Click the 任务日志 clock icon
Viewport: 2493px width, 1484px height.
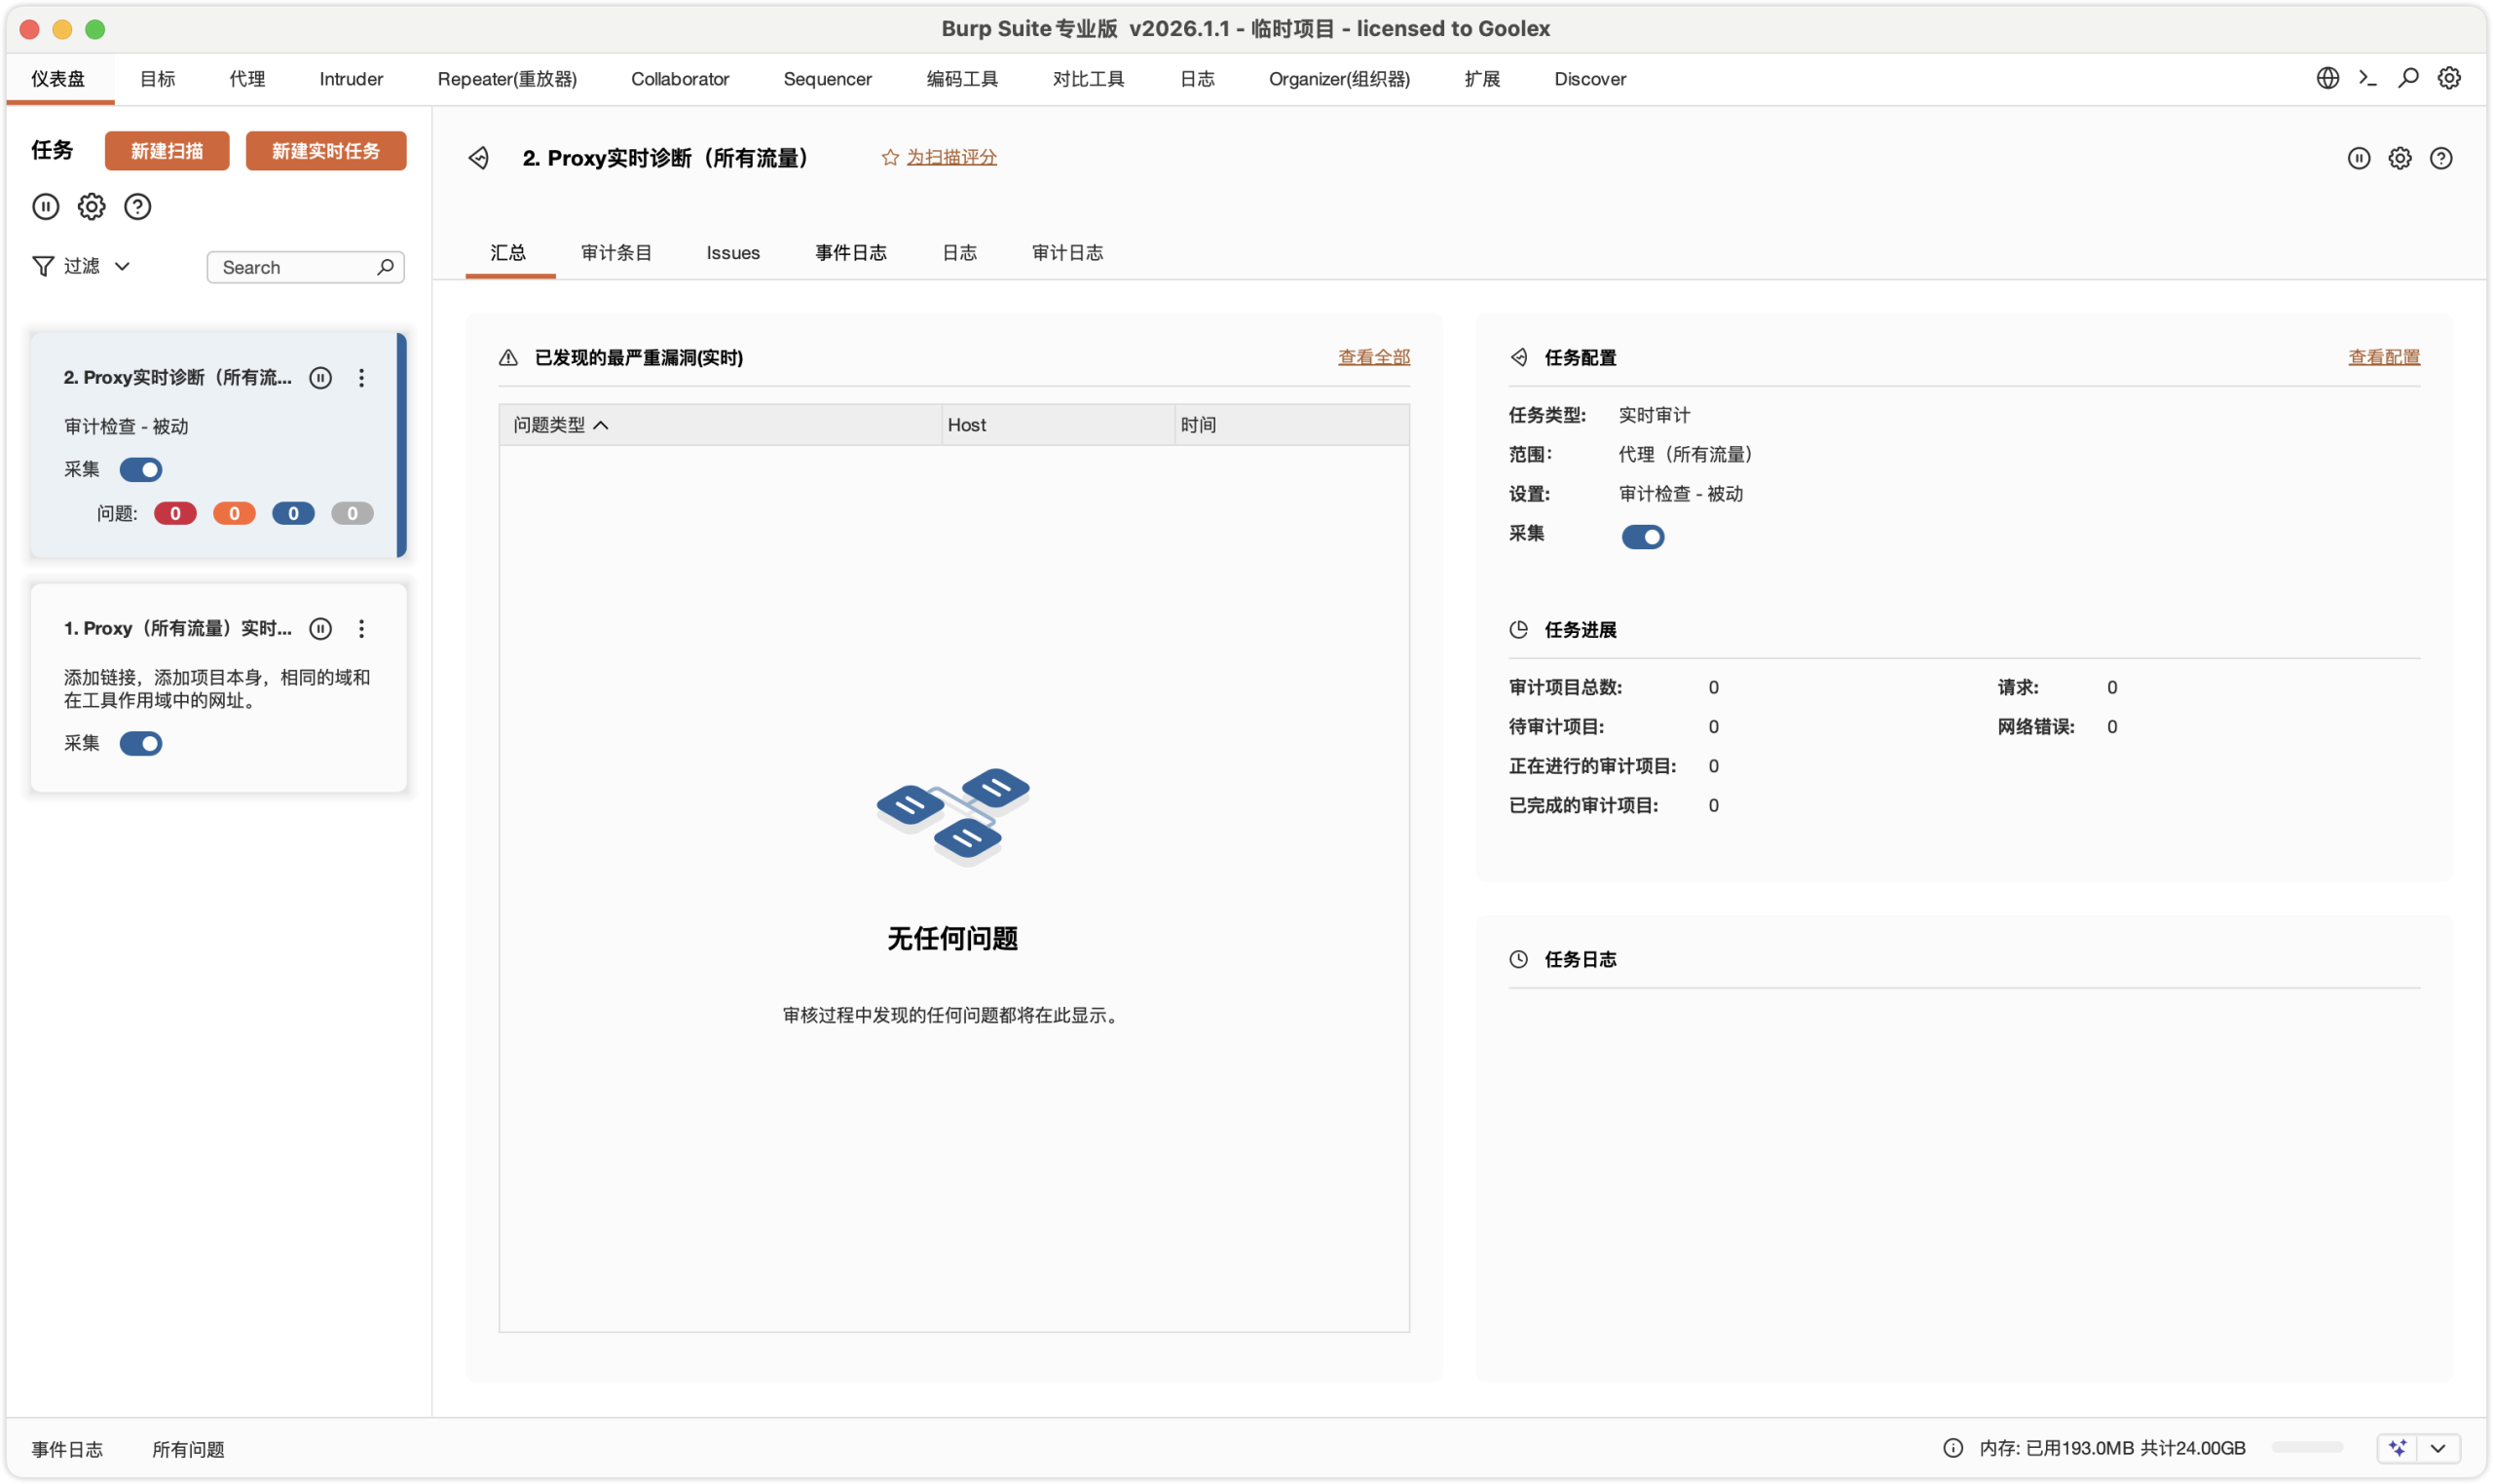[1518, 959]
